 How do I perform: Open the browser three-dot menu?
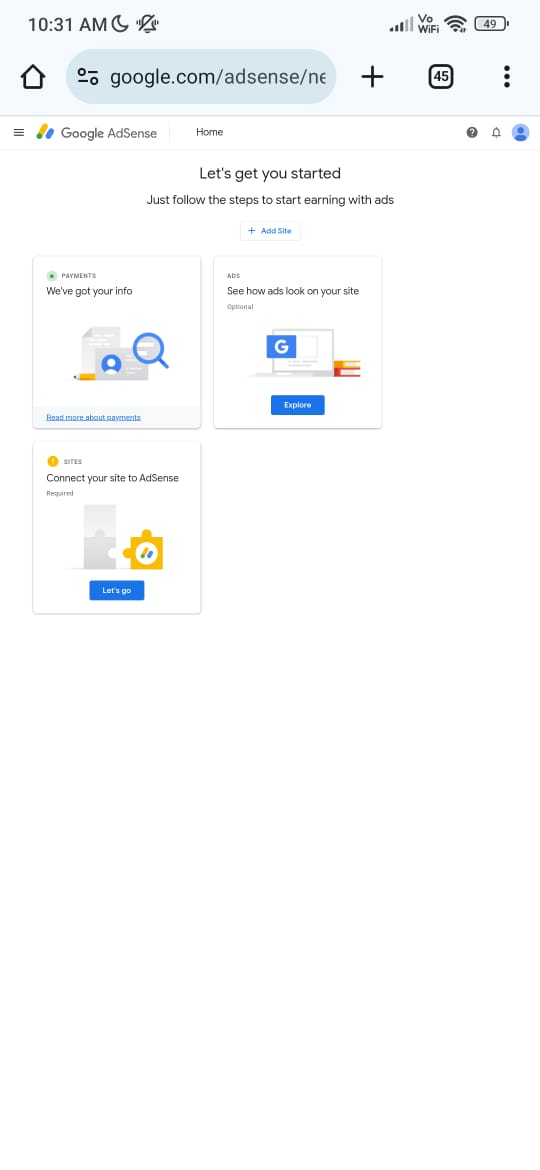pos(506,76)
